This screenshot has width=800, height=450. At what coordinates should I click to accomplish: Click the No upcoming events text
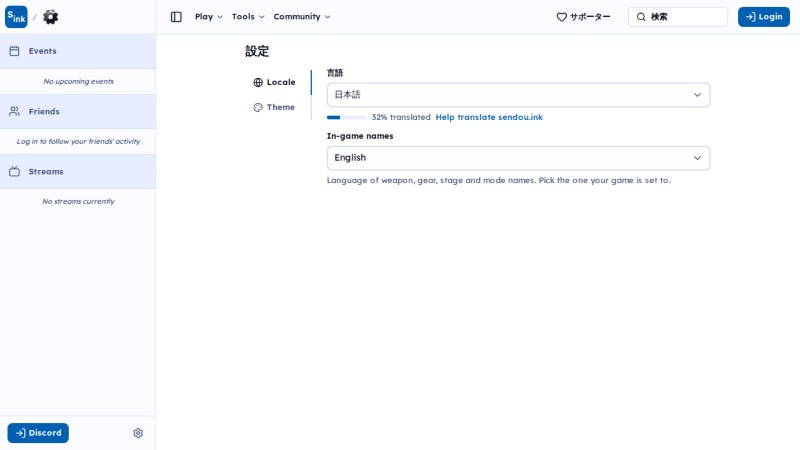click(79, 82)
